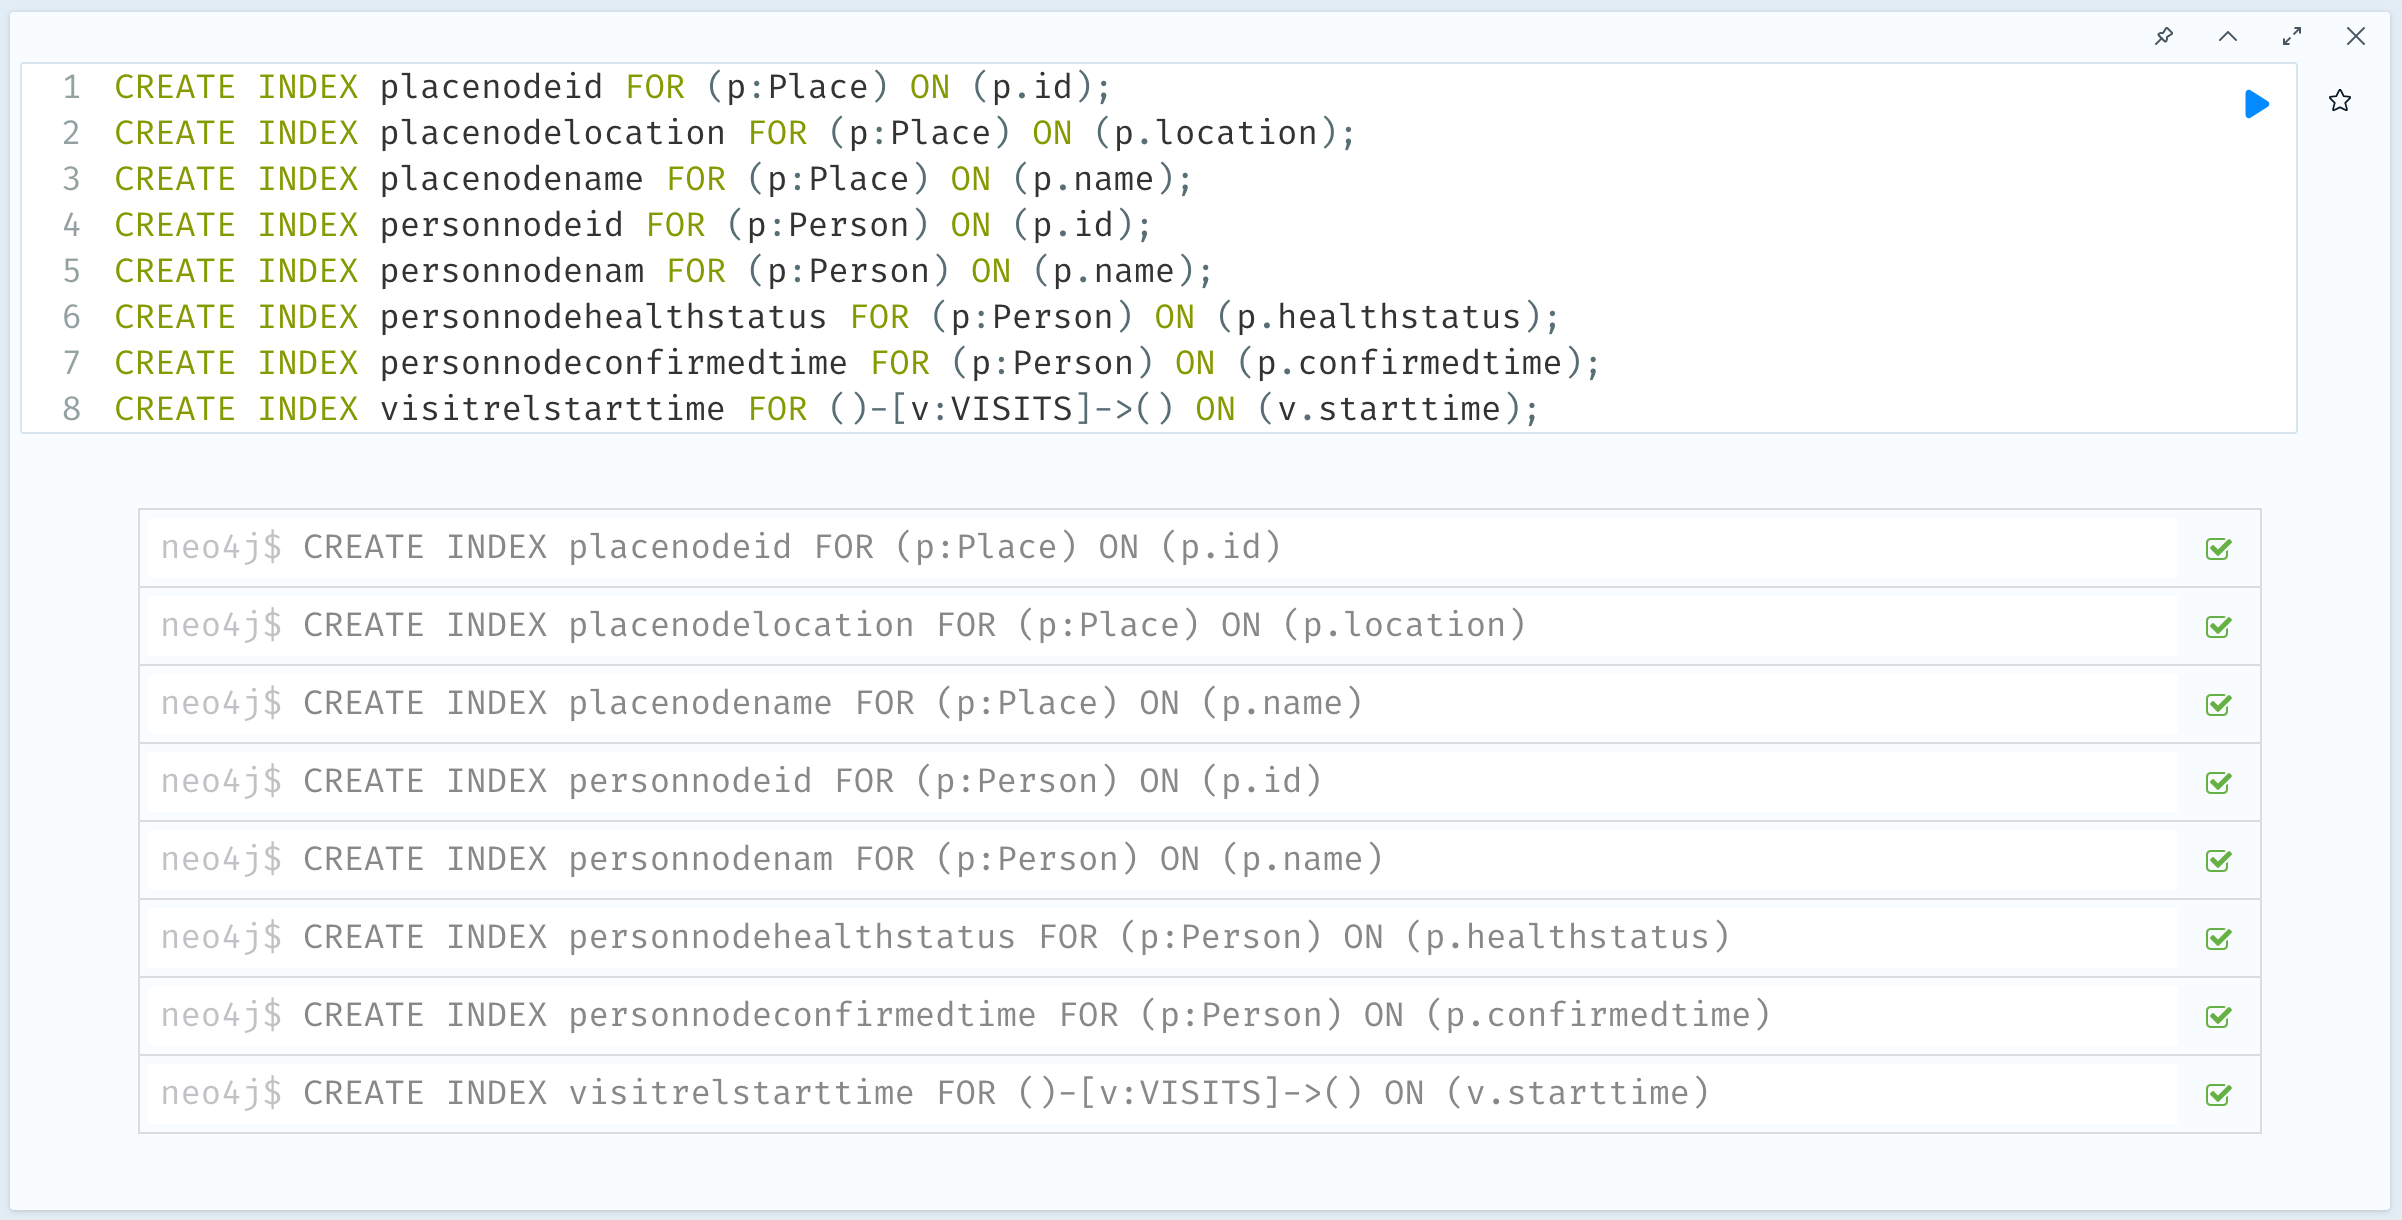2402x1220 pixels.
Task: Click the success checkmark for personnodehealthstatus statement
Action: 2219,938
